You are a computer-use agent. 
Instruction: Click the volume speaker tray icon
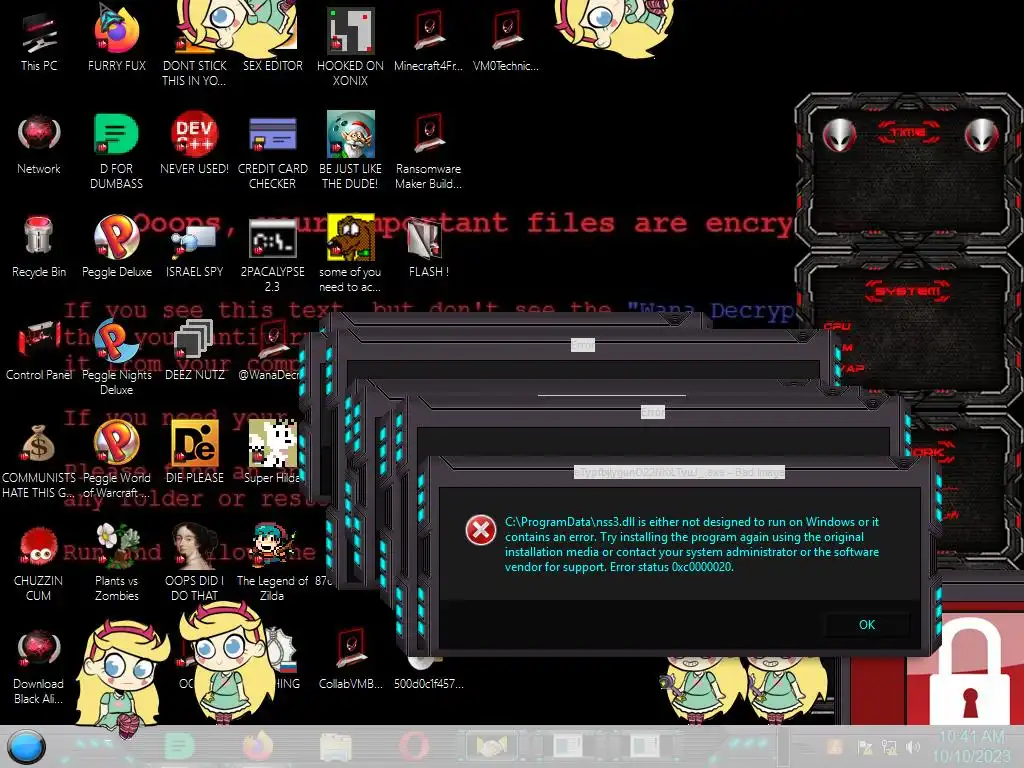coord(913,746)
